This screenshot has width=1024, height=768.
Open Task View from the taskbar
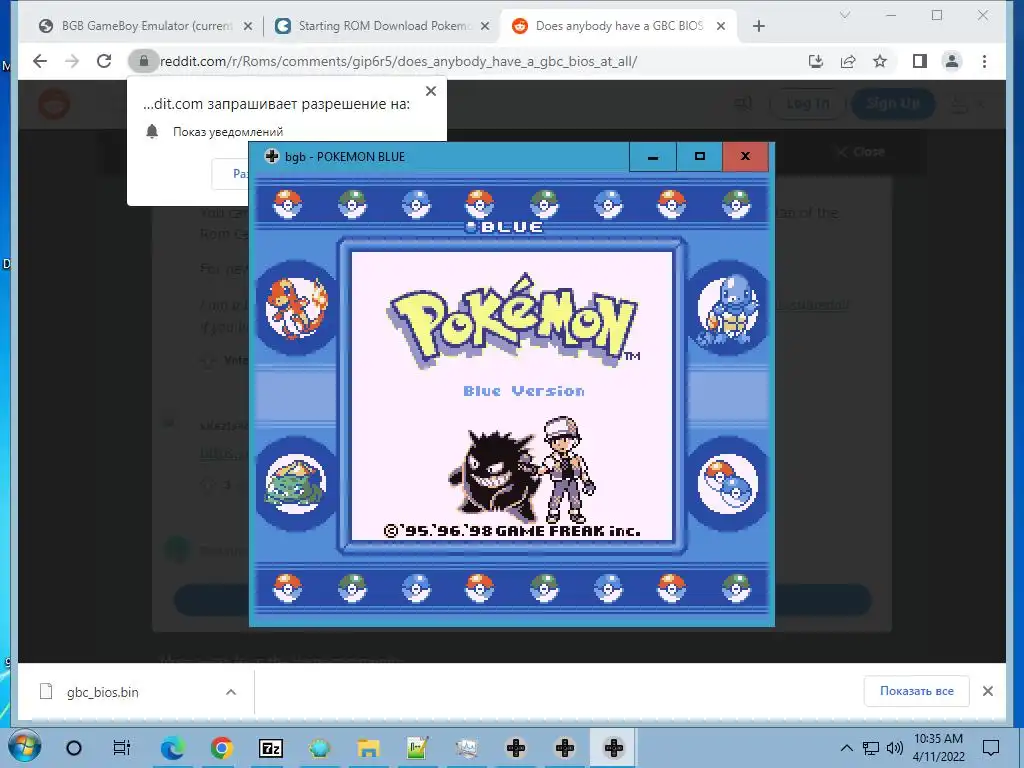[122, 748]
